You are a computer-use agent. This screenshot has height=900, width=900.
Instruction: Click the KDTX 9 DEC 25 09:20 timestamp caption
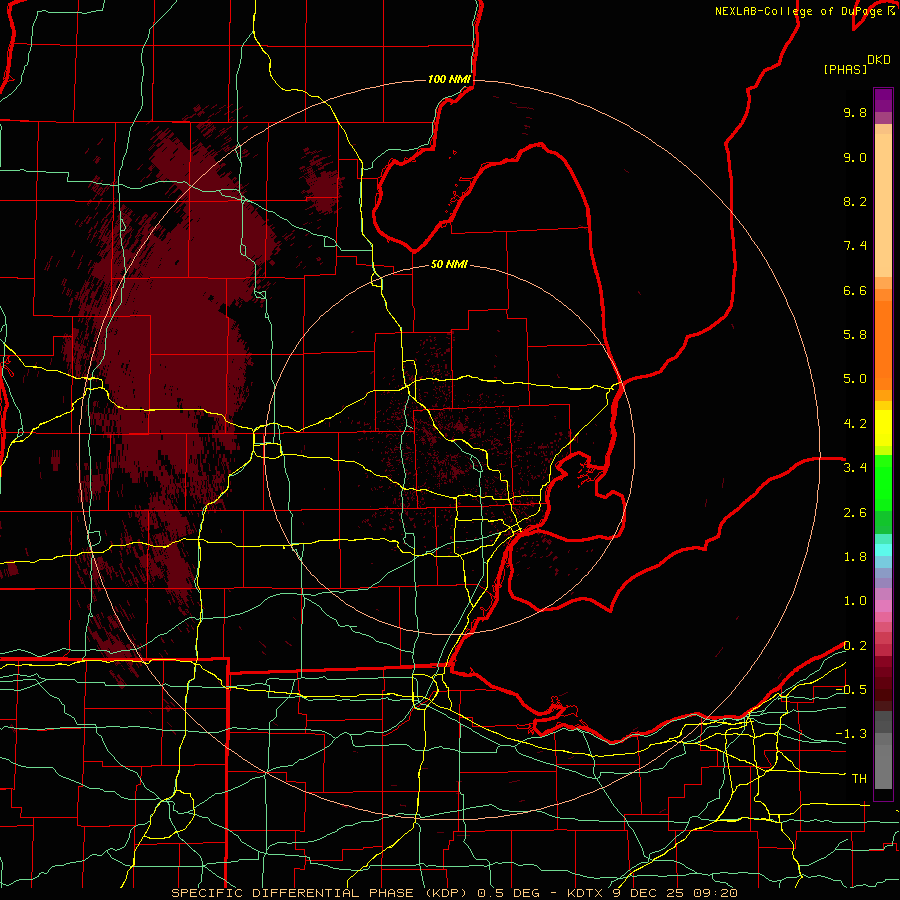[x=652, y=893]
